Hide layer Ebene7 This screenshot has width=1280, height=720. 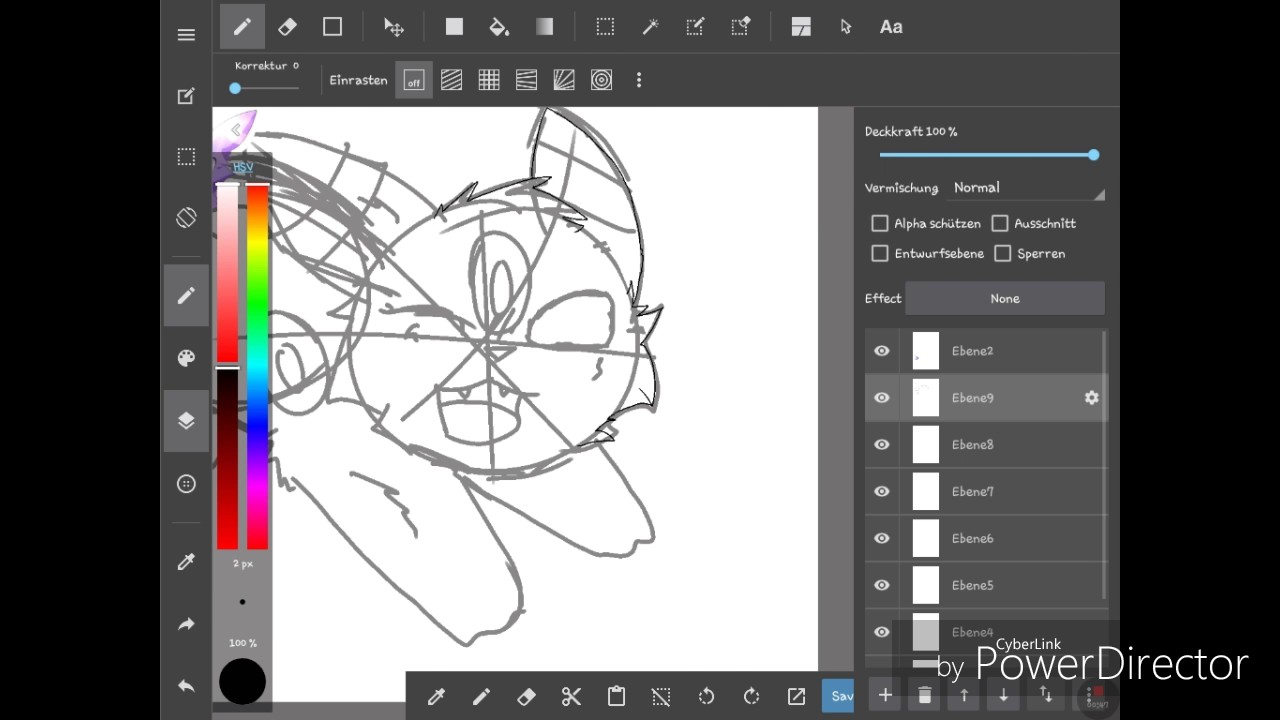point(882,492)
